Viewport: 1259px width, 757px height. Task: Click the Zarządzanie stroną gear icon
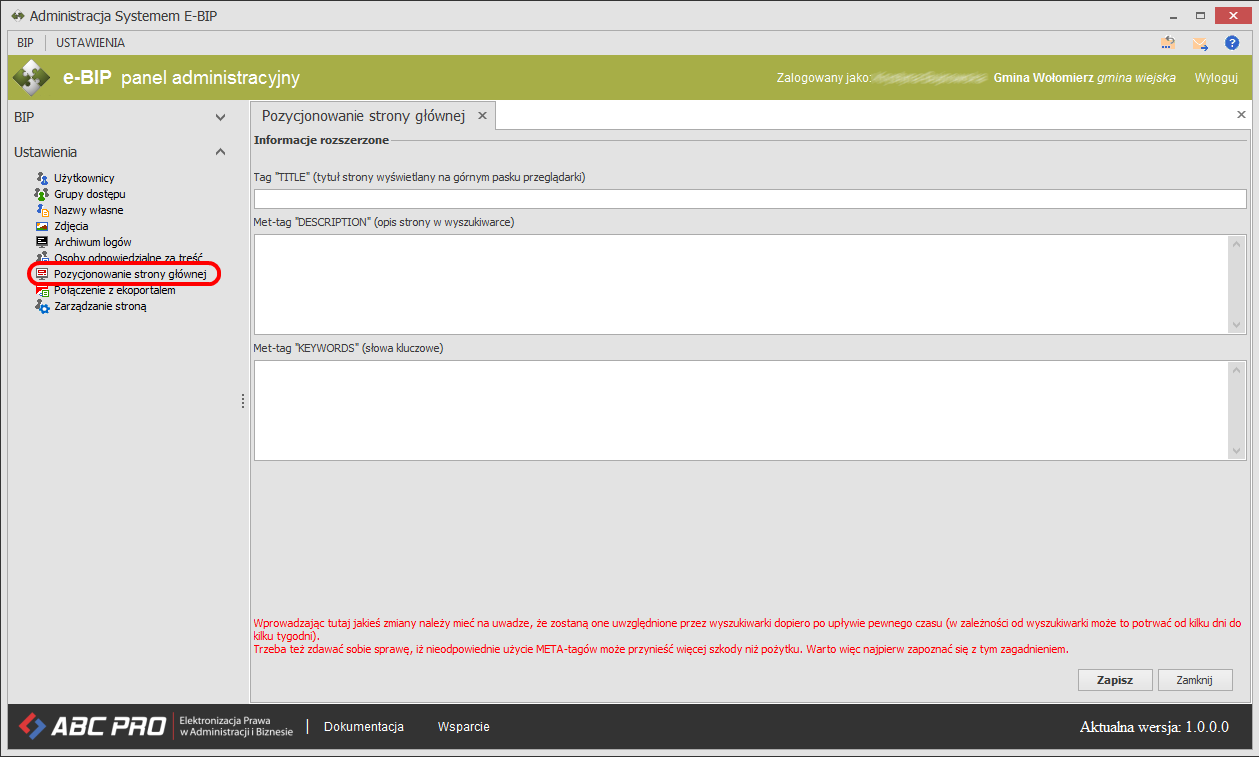pos(42,306)
